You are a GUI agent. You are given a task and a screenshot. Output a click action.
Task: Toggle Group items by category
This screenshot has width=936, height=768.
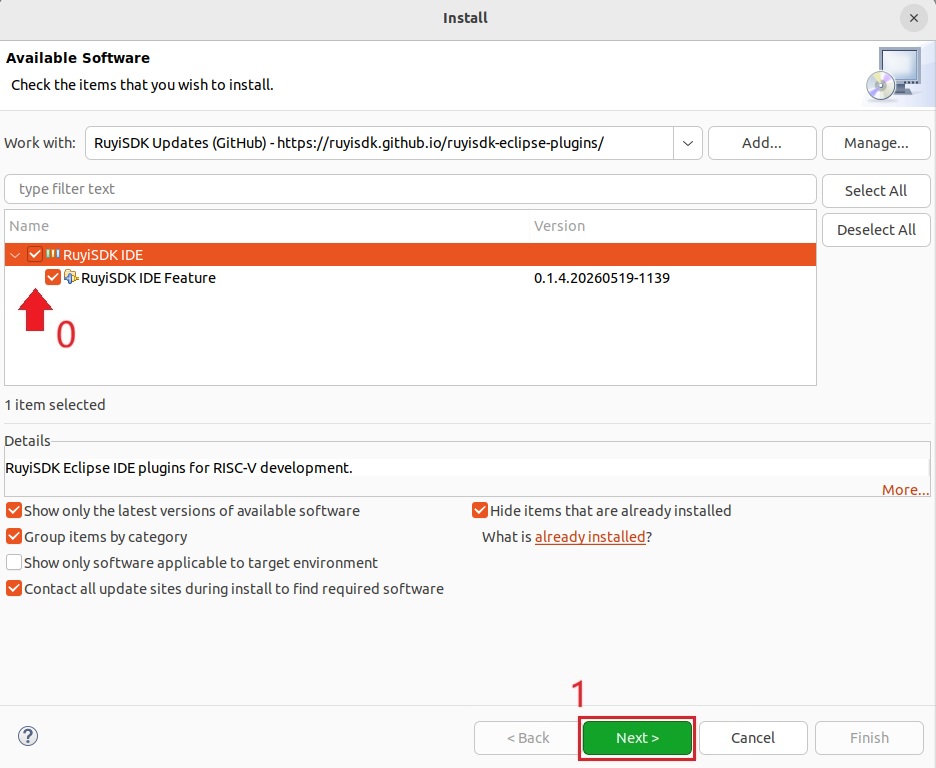[x=14, y=536]
